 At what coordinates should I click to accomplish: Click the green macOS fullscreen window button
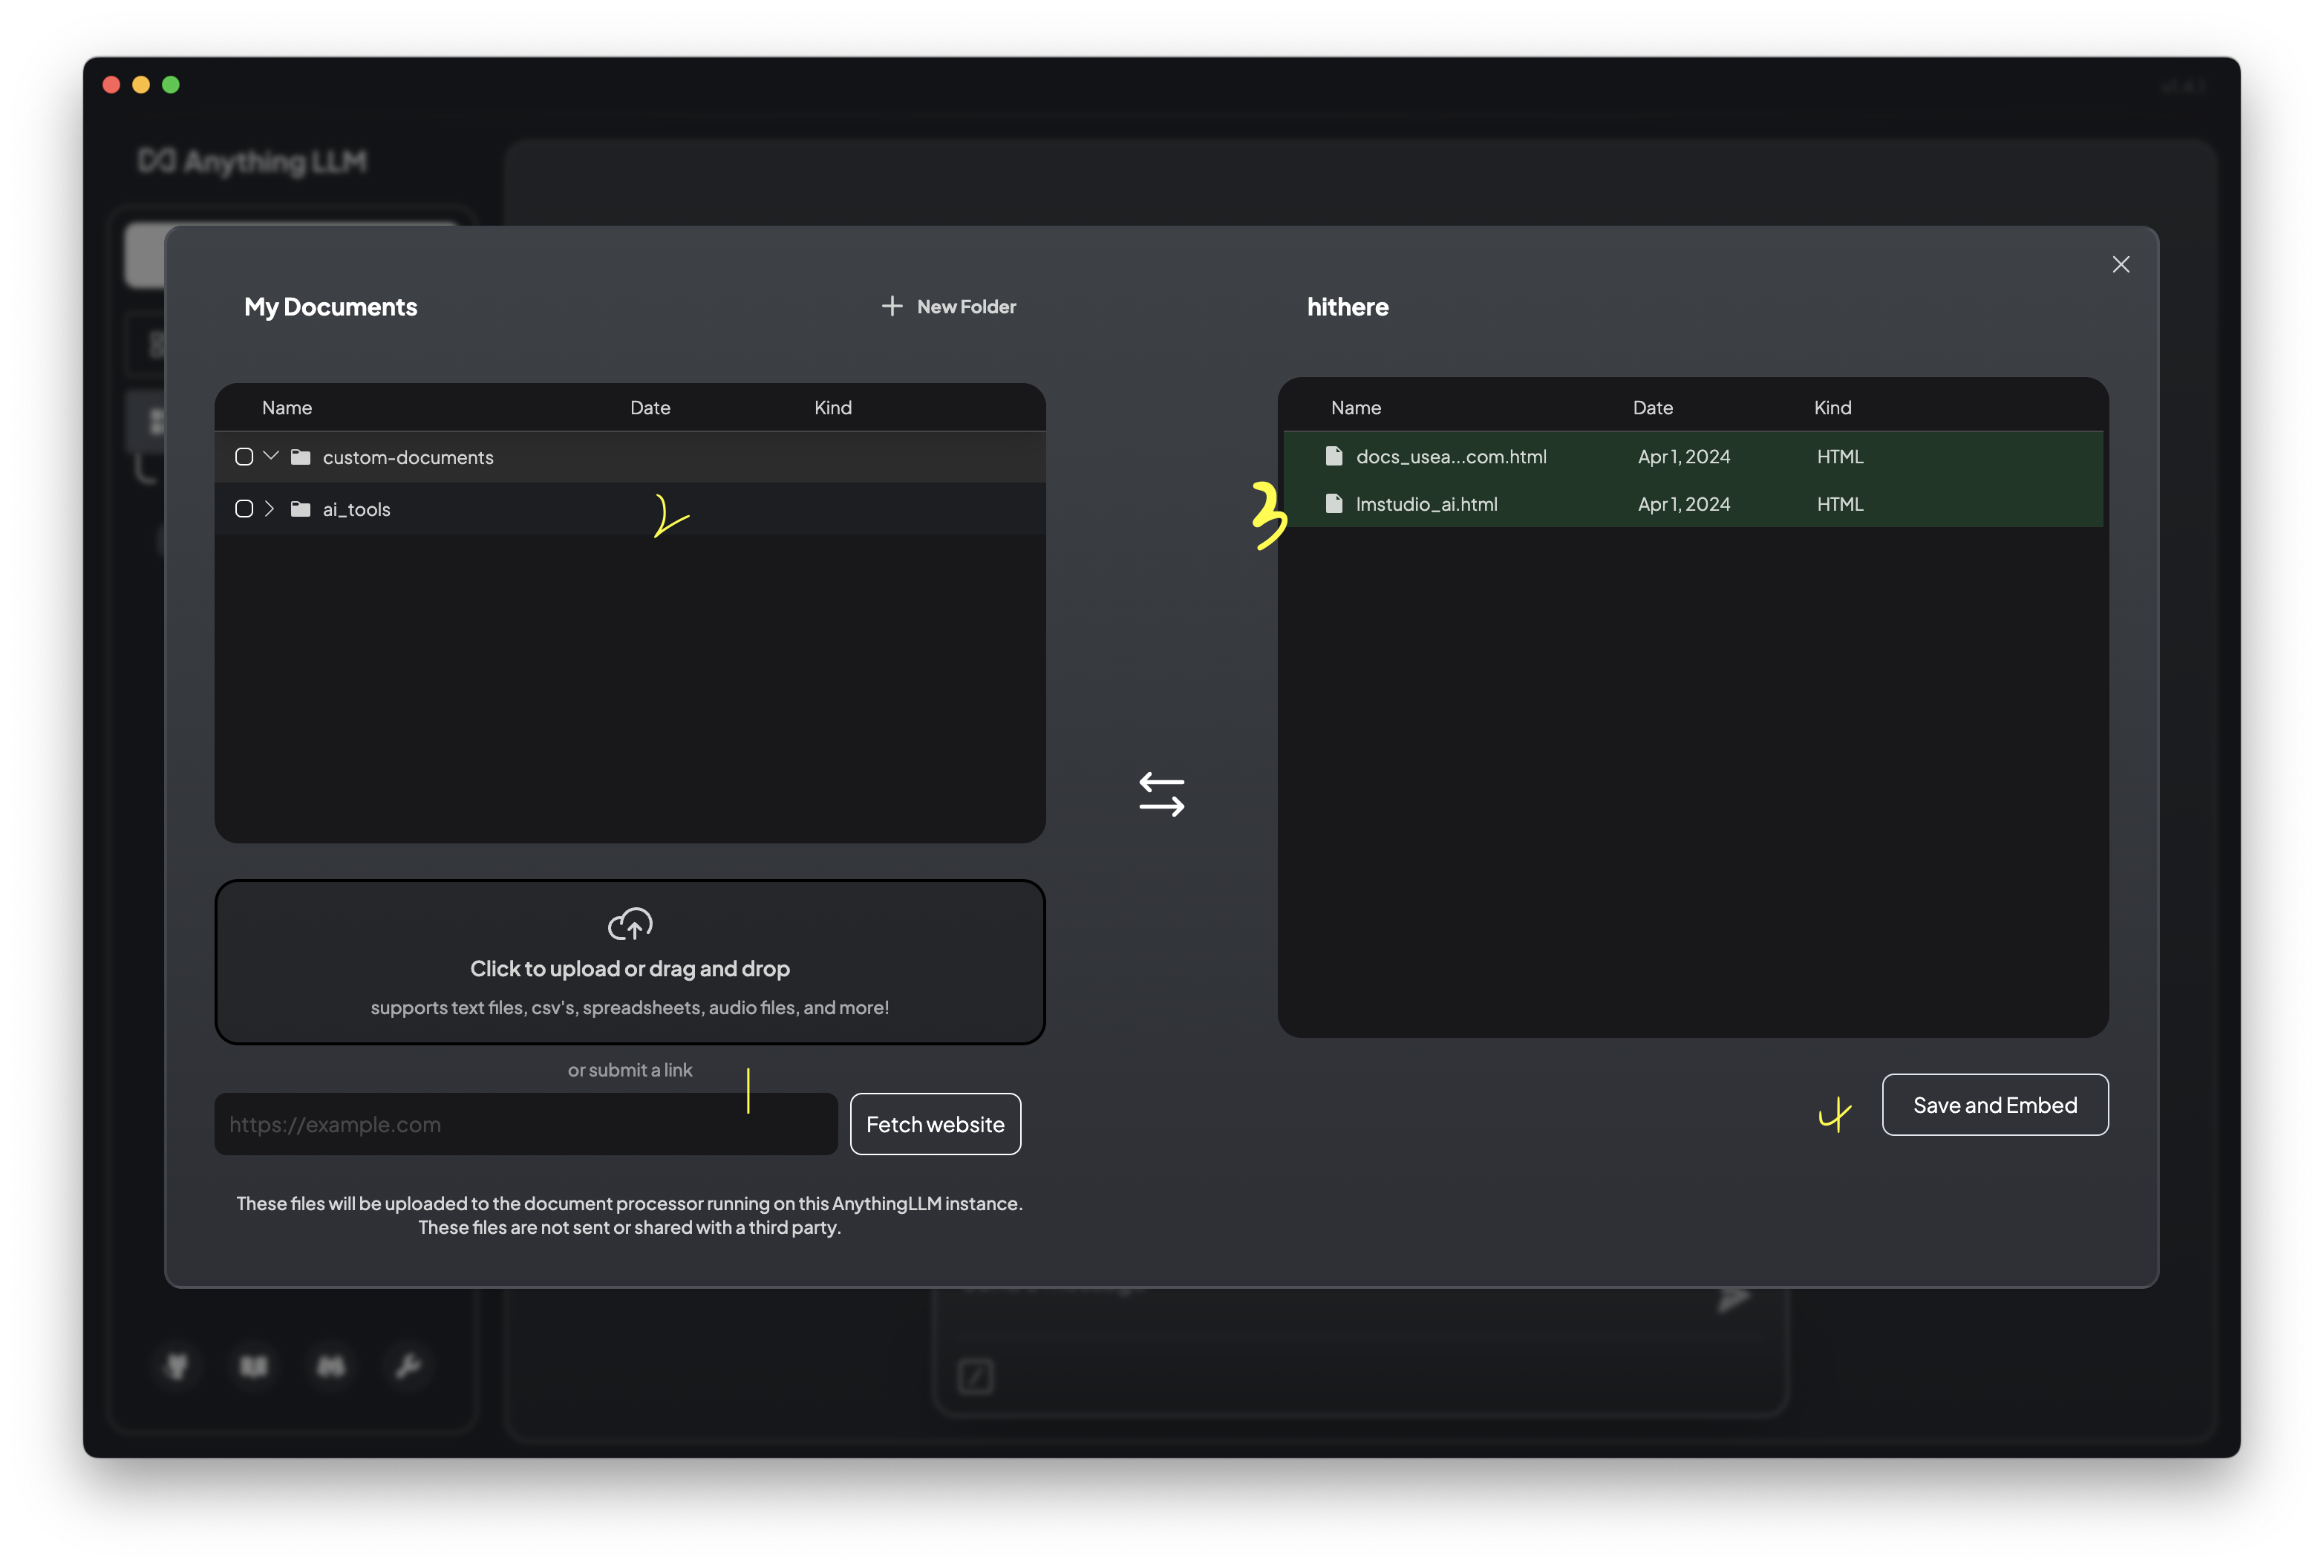coord(171,85)
